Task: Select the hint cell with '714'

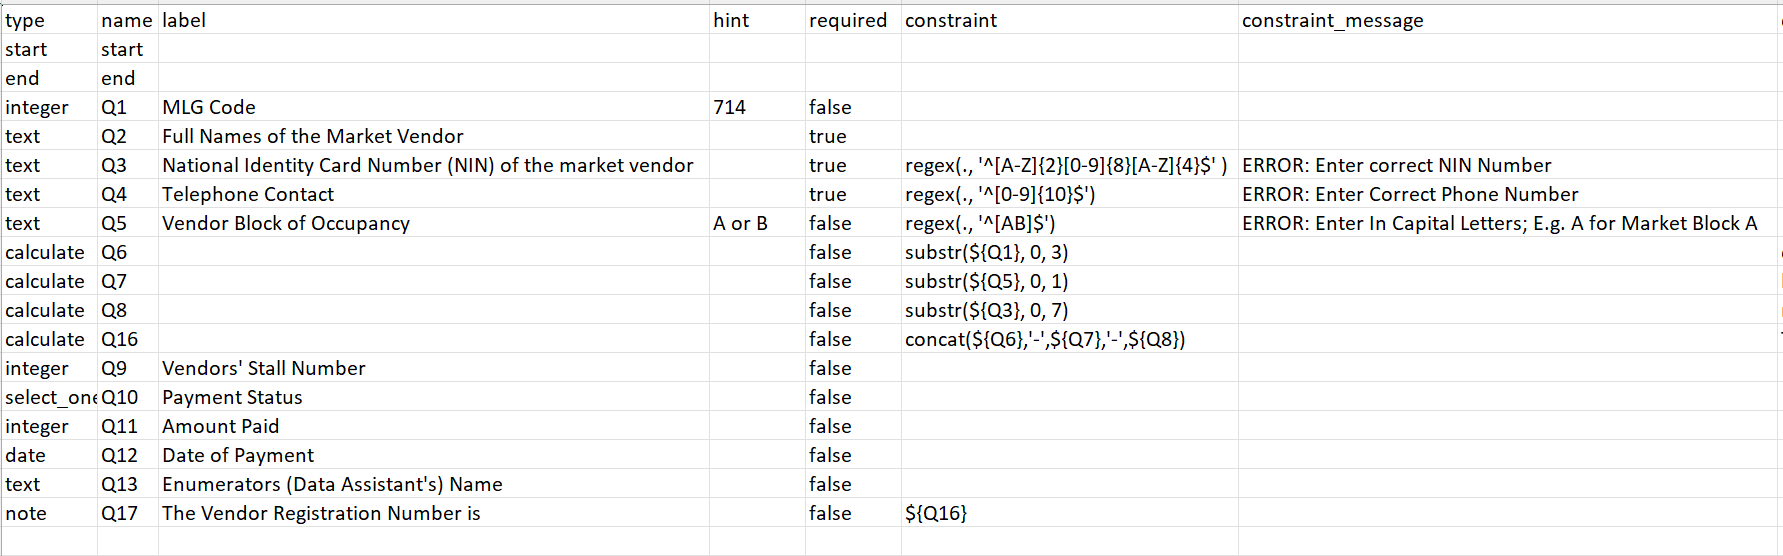Action: click(757, 107)
